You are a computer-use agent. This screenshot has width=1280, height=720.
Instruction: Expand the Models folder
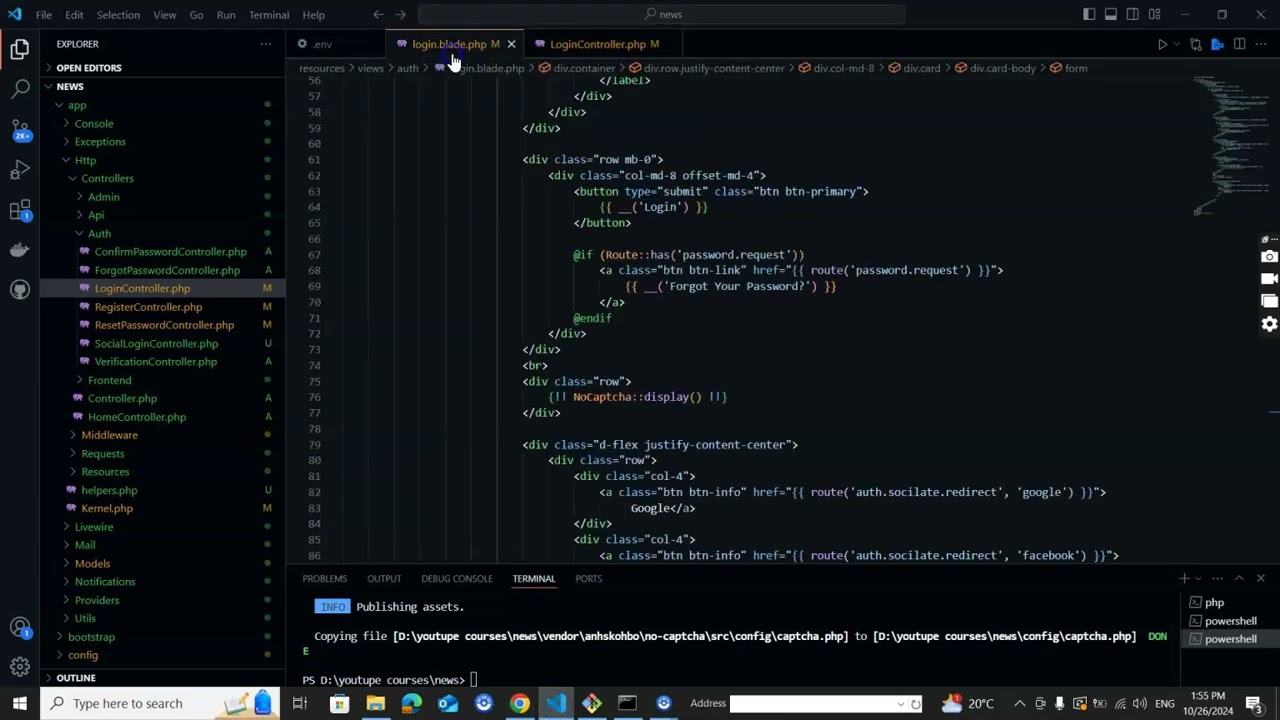92,563
